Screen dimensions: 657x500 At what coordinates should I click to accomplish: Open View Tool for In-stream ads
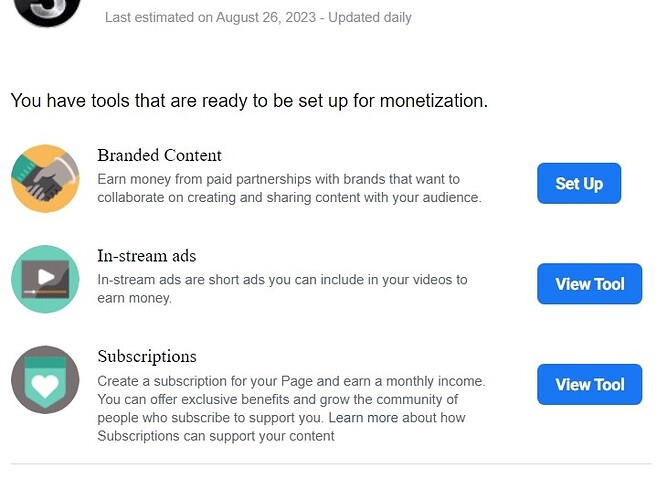click(589, 284)
